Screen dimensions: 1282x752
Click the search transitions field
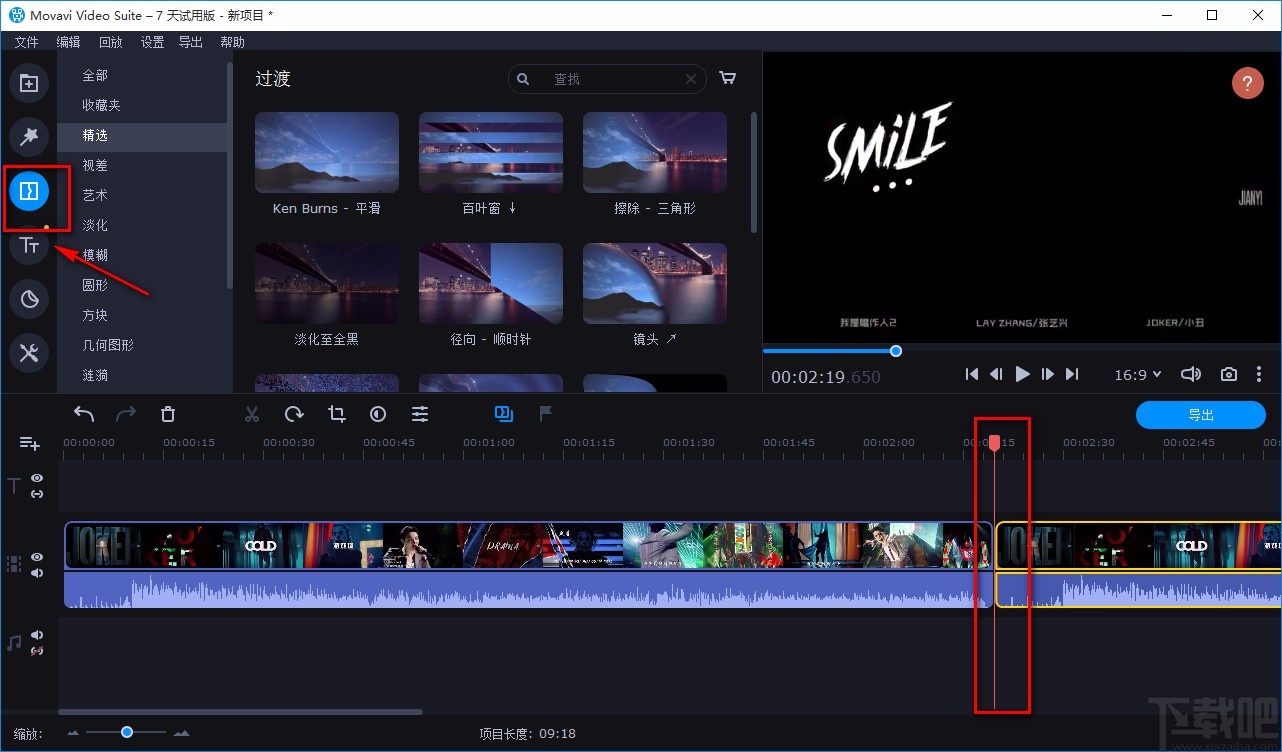[x=607, y=79]
